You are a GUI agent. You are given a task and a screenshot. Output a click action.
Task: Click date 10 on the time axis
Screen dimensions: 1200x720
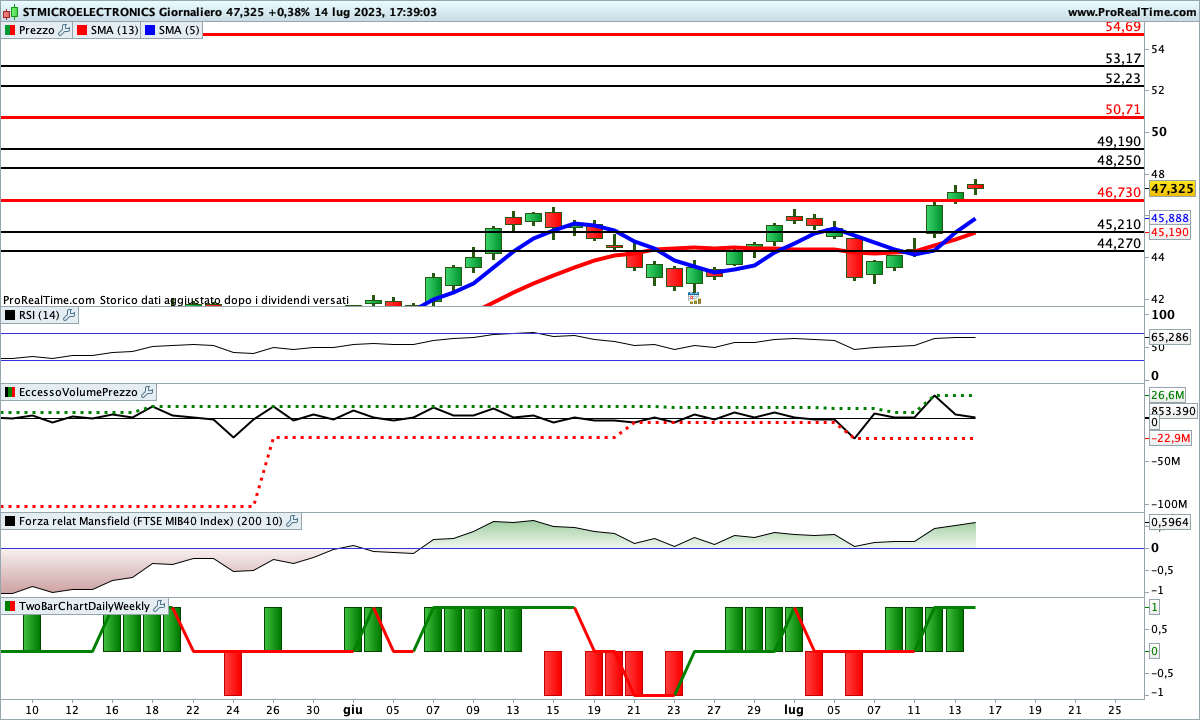31,708
